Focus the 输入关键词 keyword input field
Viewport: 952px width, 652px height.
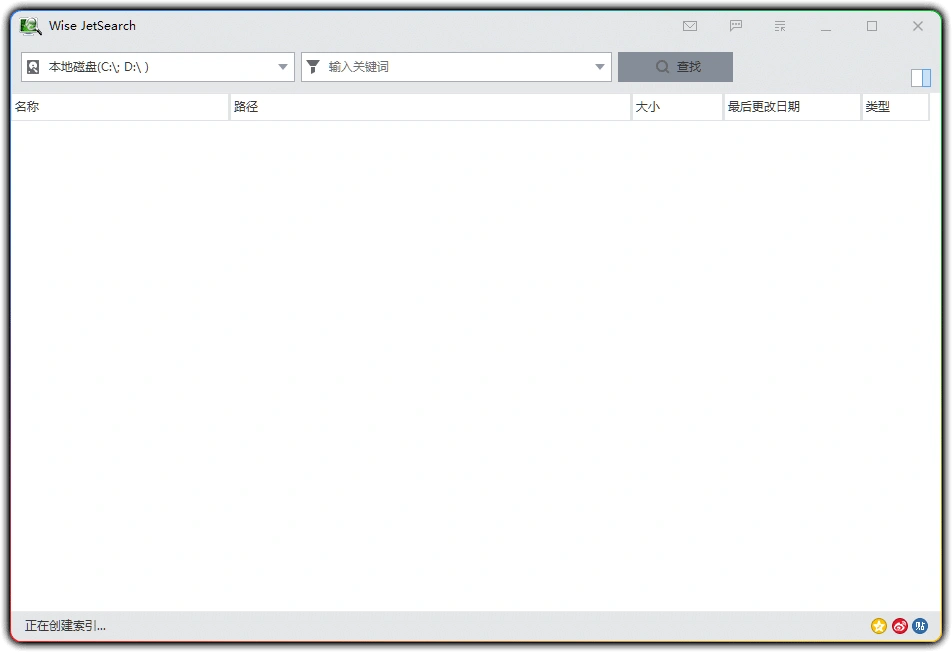457,67
